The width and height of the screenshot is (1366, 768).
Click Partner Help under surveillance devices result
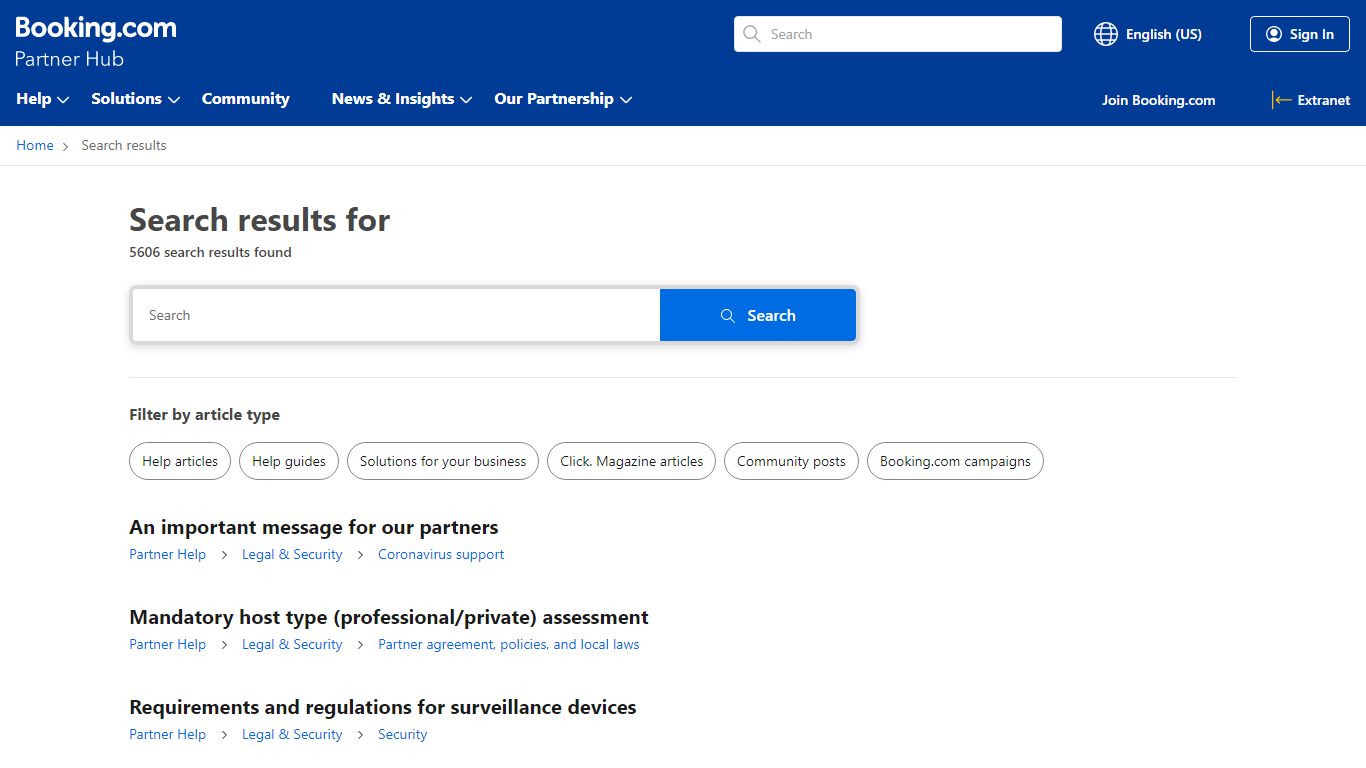(x=168, y=734)
